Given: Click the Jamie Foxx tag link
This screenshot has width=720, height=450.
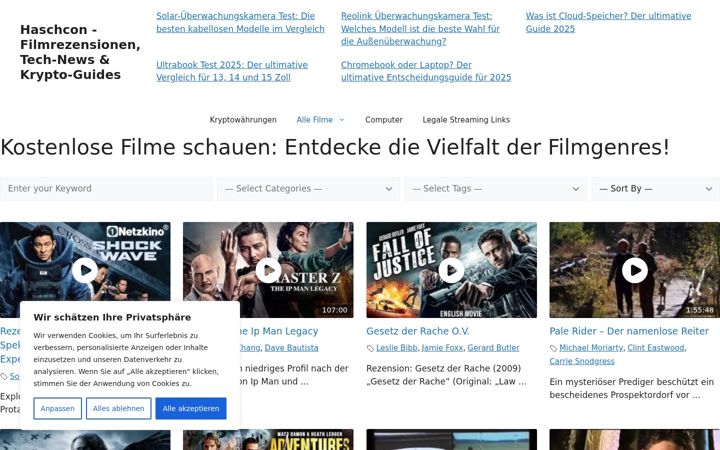Looking at the screenshot, I should click(442, 348).
